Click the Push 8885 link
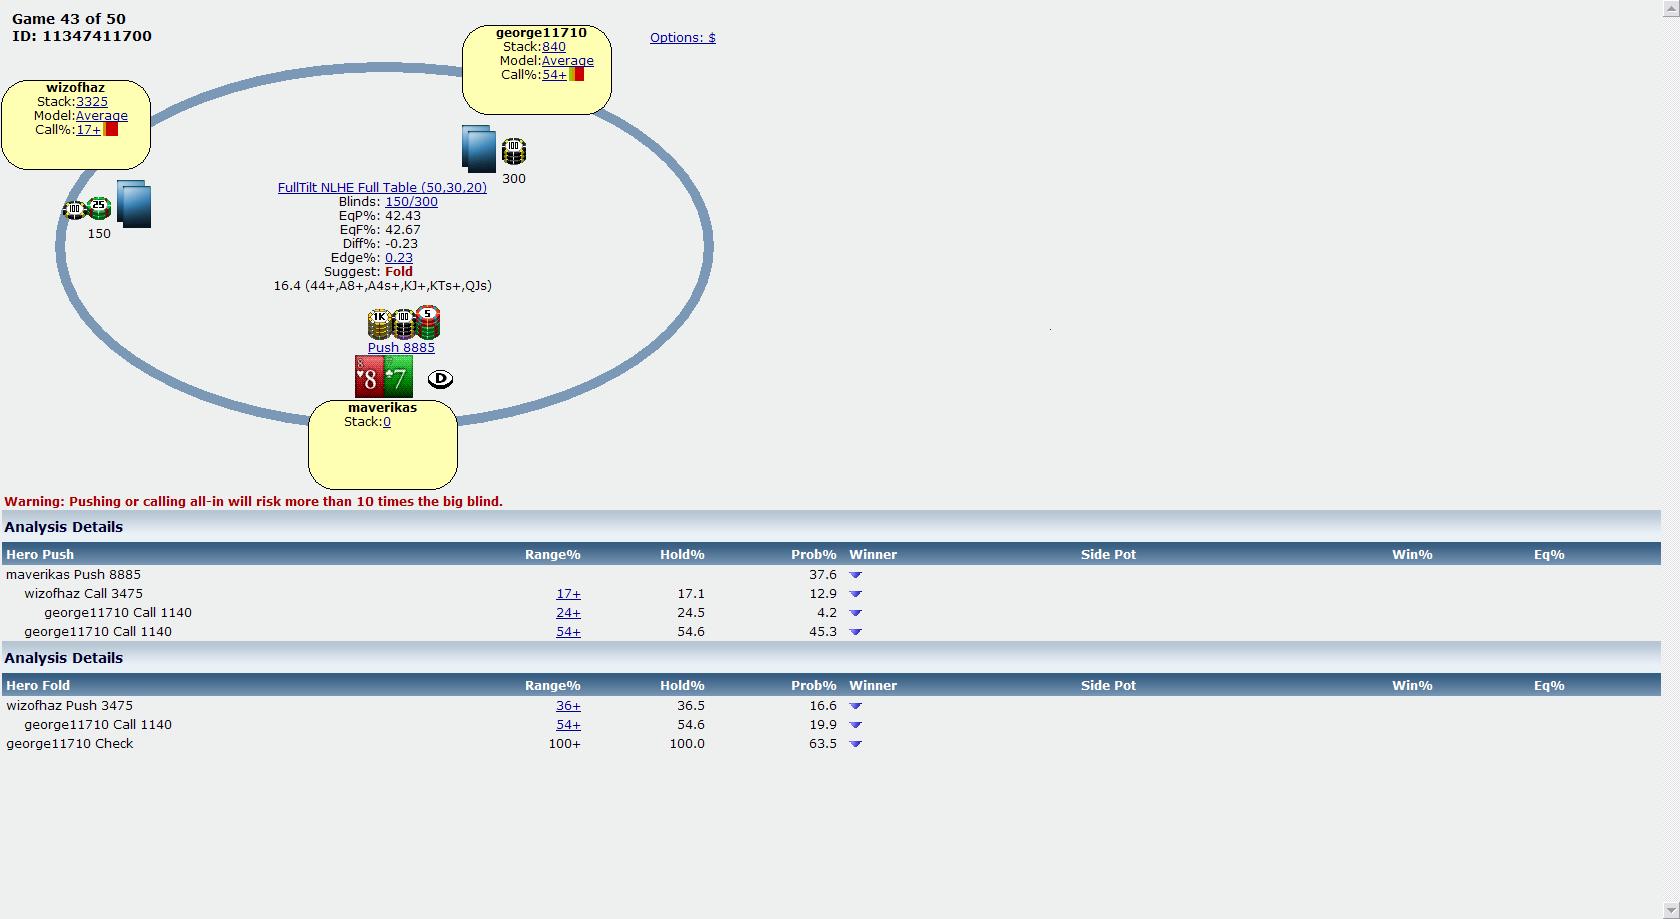 coord(401,347)
